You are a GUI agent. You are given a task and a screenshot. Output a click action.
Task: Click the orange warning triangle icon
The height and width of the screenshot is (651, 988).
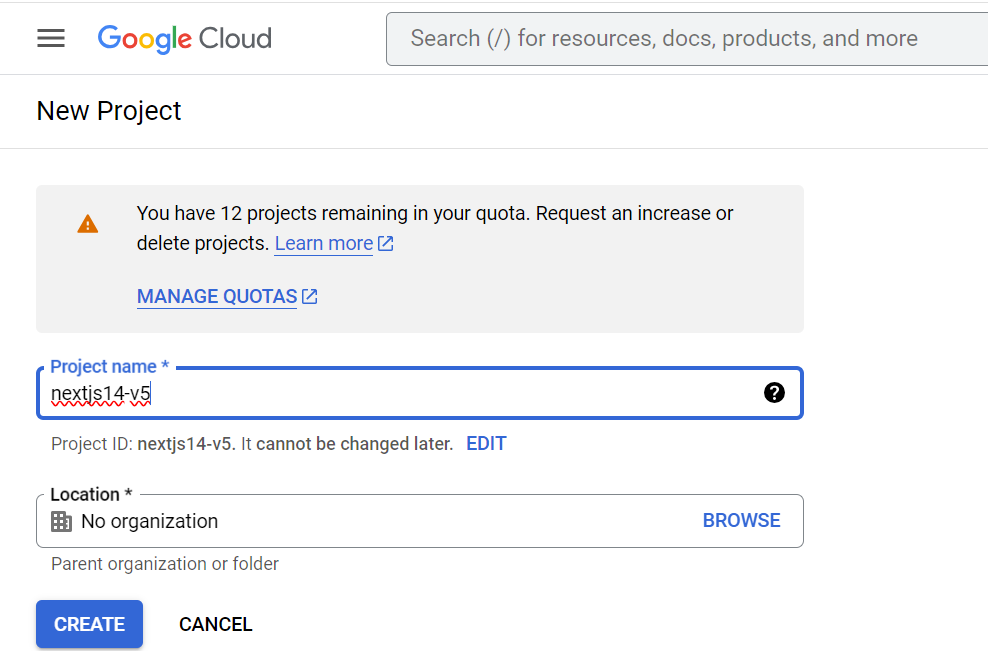point(88,224)
